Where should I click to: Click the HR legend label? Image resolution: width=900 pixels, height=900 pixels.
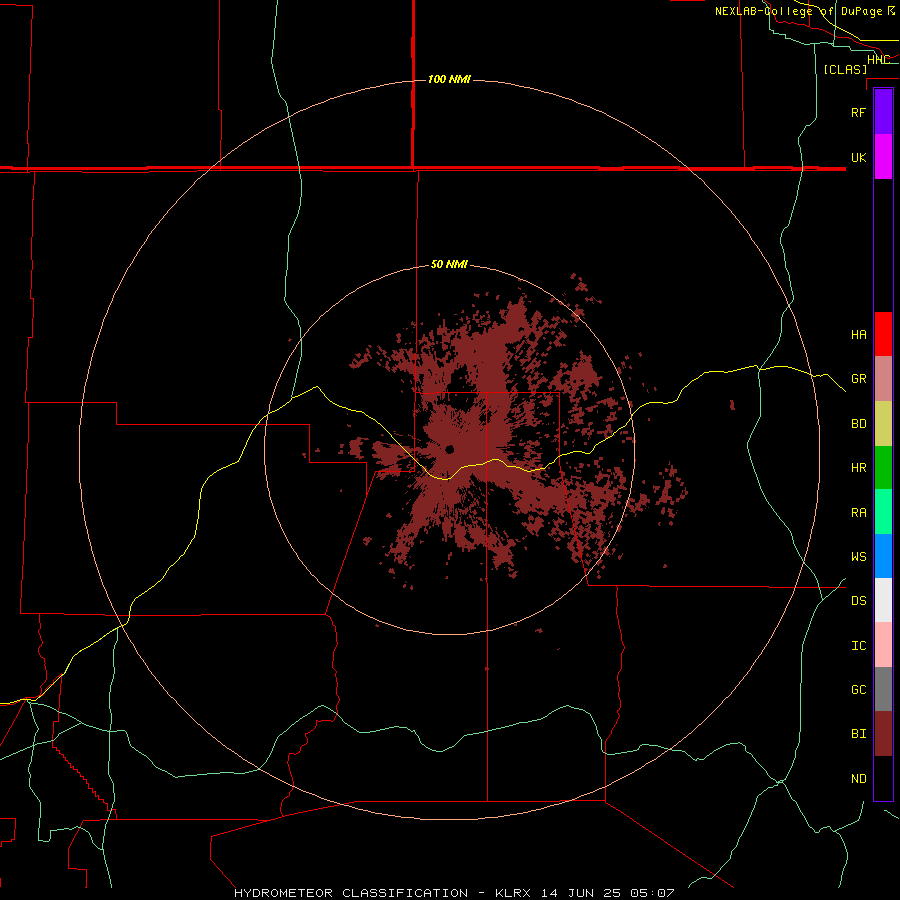click(x=858, y=468)
